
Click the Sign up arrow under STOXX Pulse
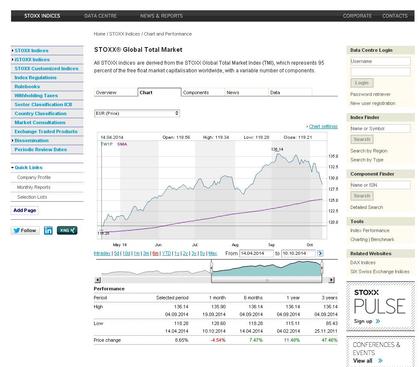(378, 321)
